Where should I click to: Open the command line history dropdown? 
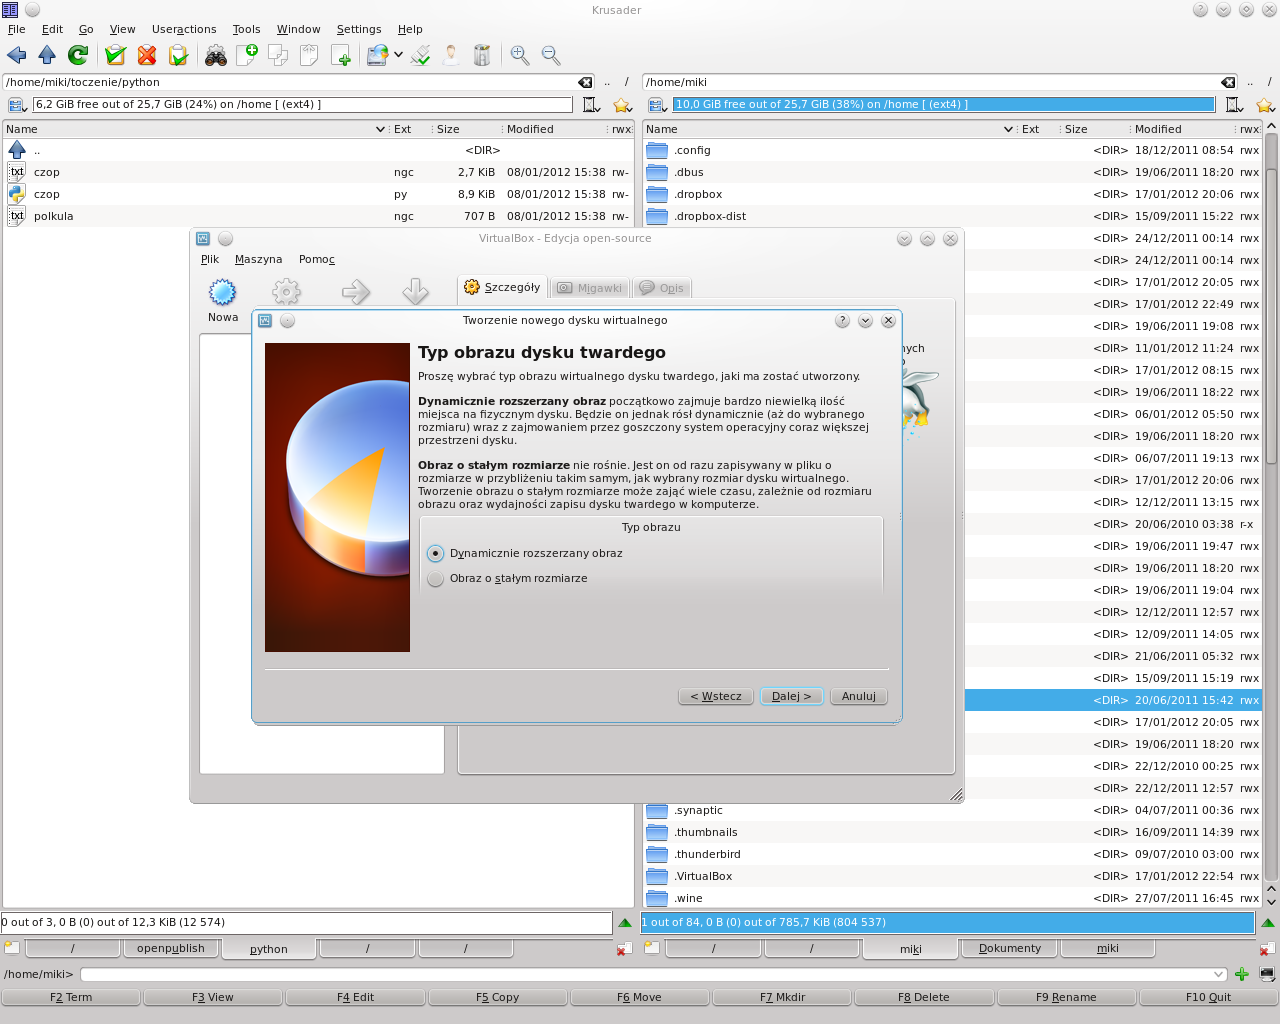[1218, 974]
